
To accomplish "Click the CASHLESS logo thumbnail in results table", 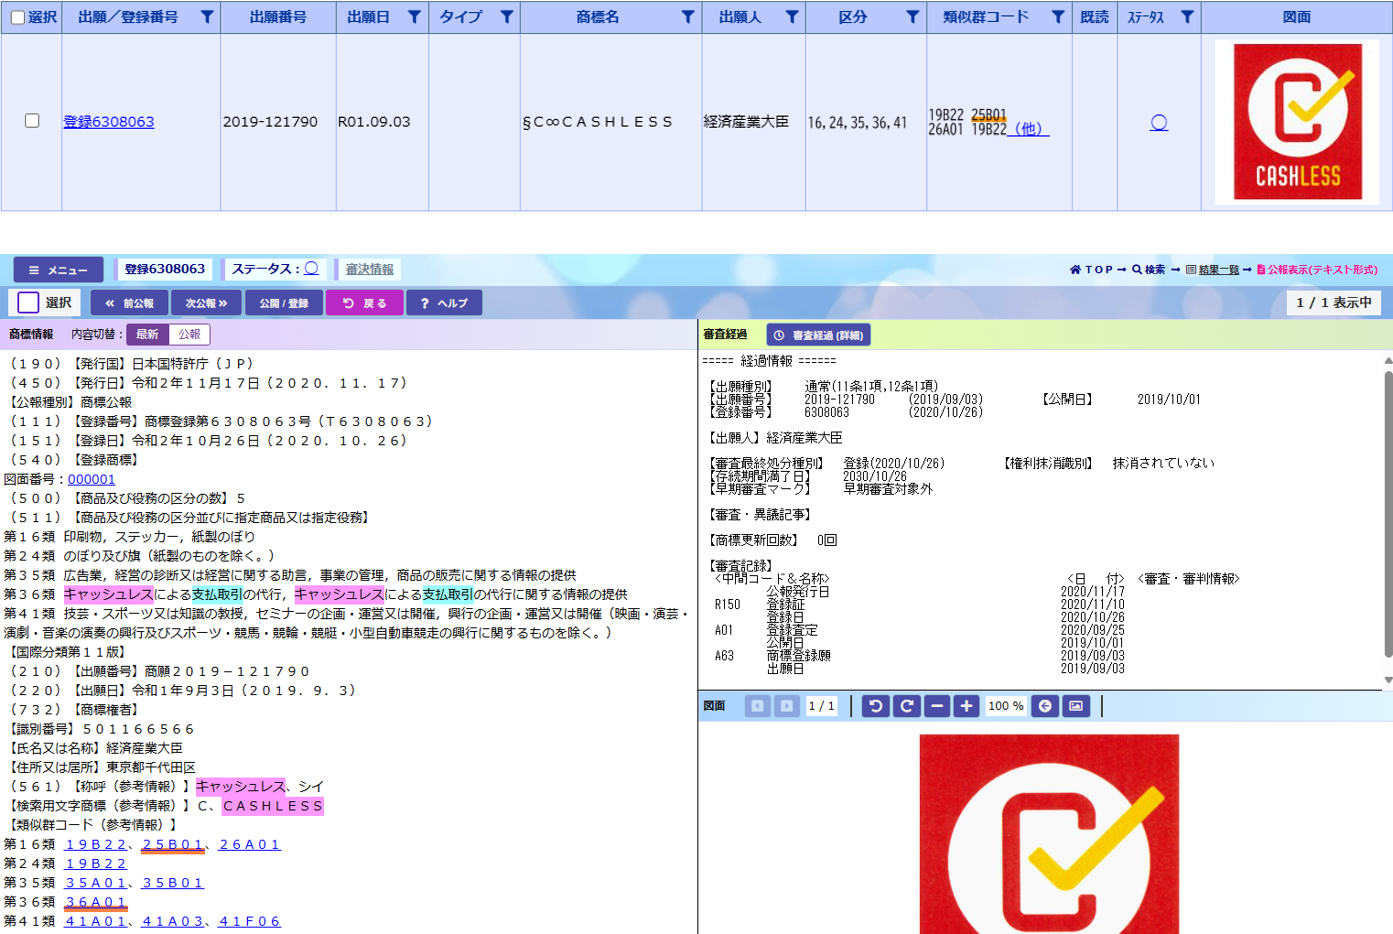I will coord(1297,122).
